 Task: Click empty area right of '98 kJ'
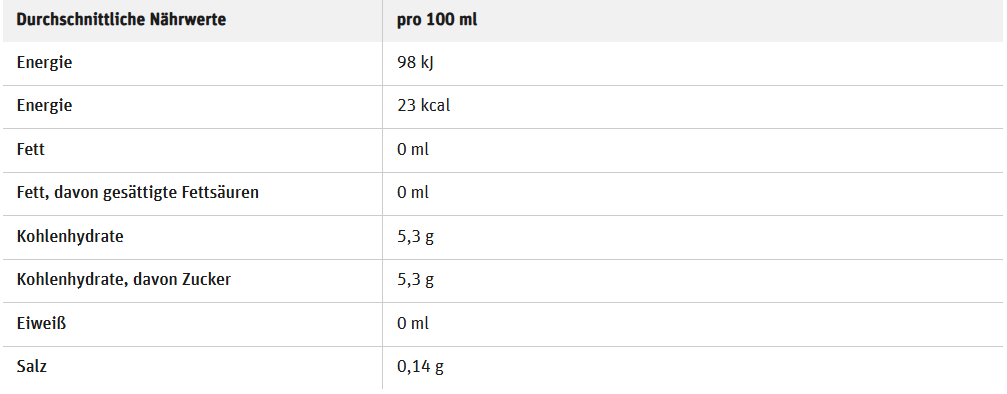(719, 64)
